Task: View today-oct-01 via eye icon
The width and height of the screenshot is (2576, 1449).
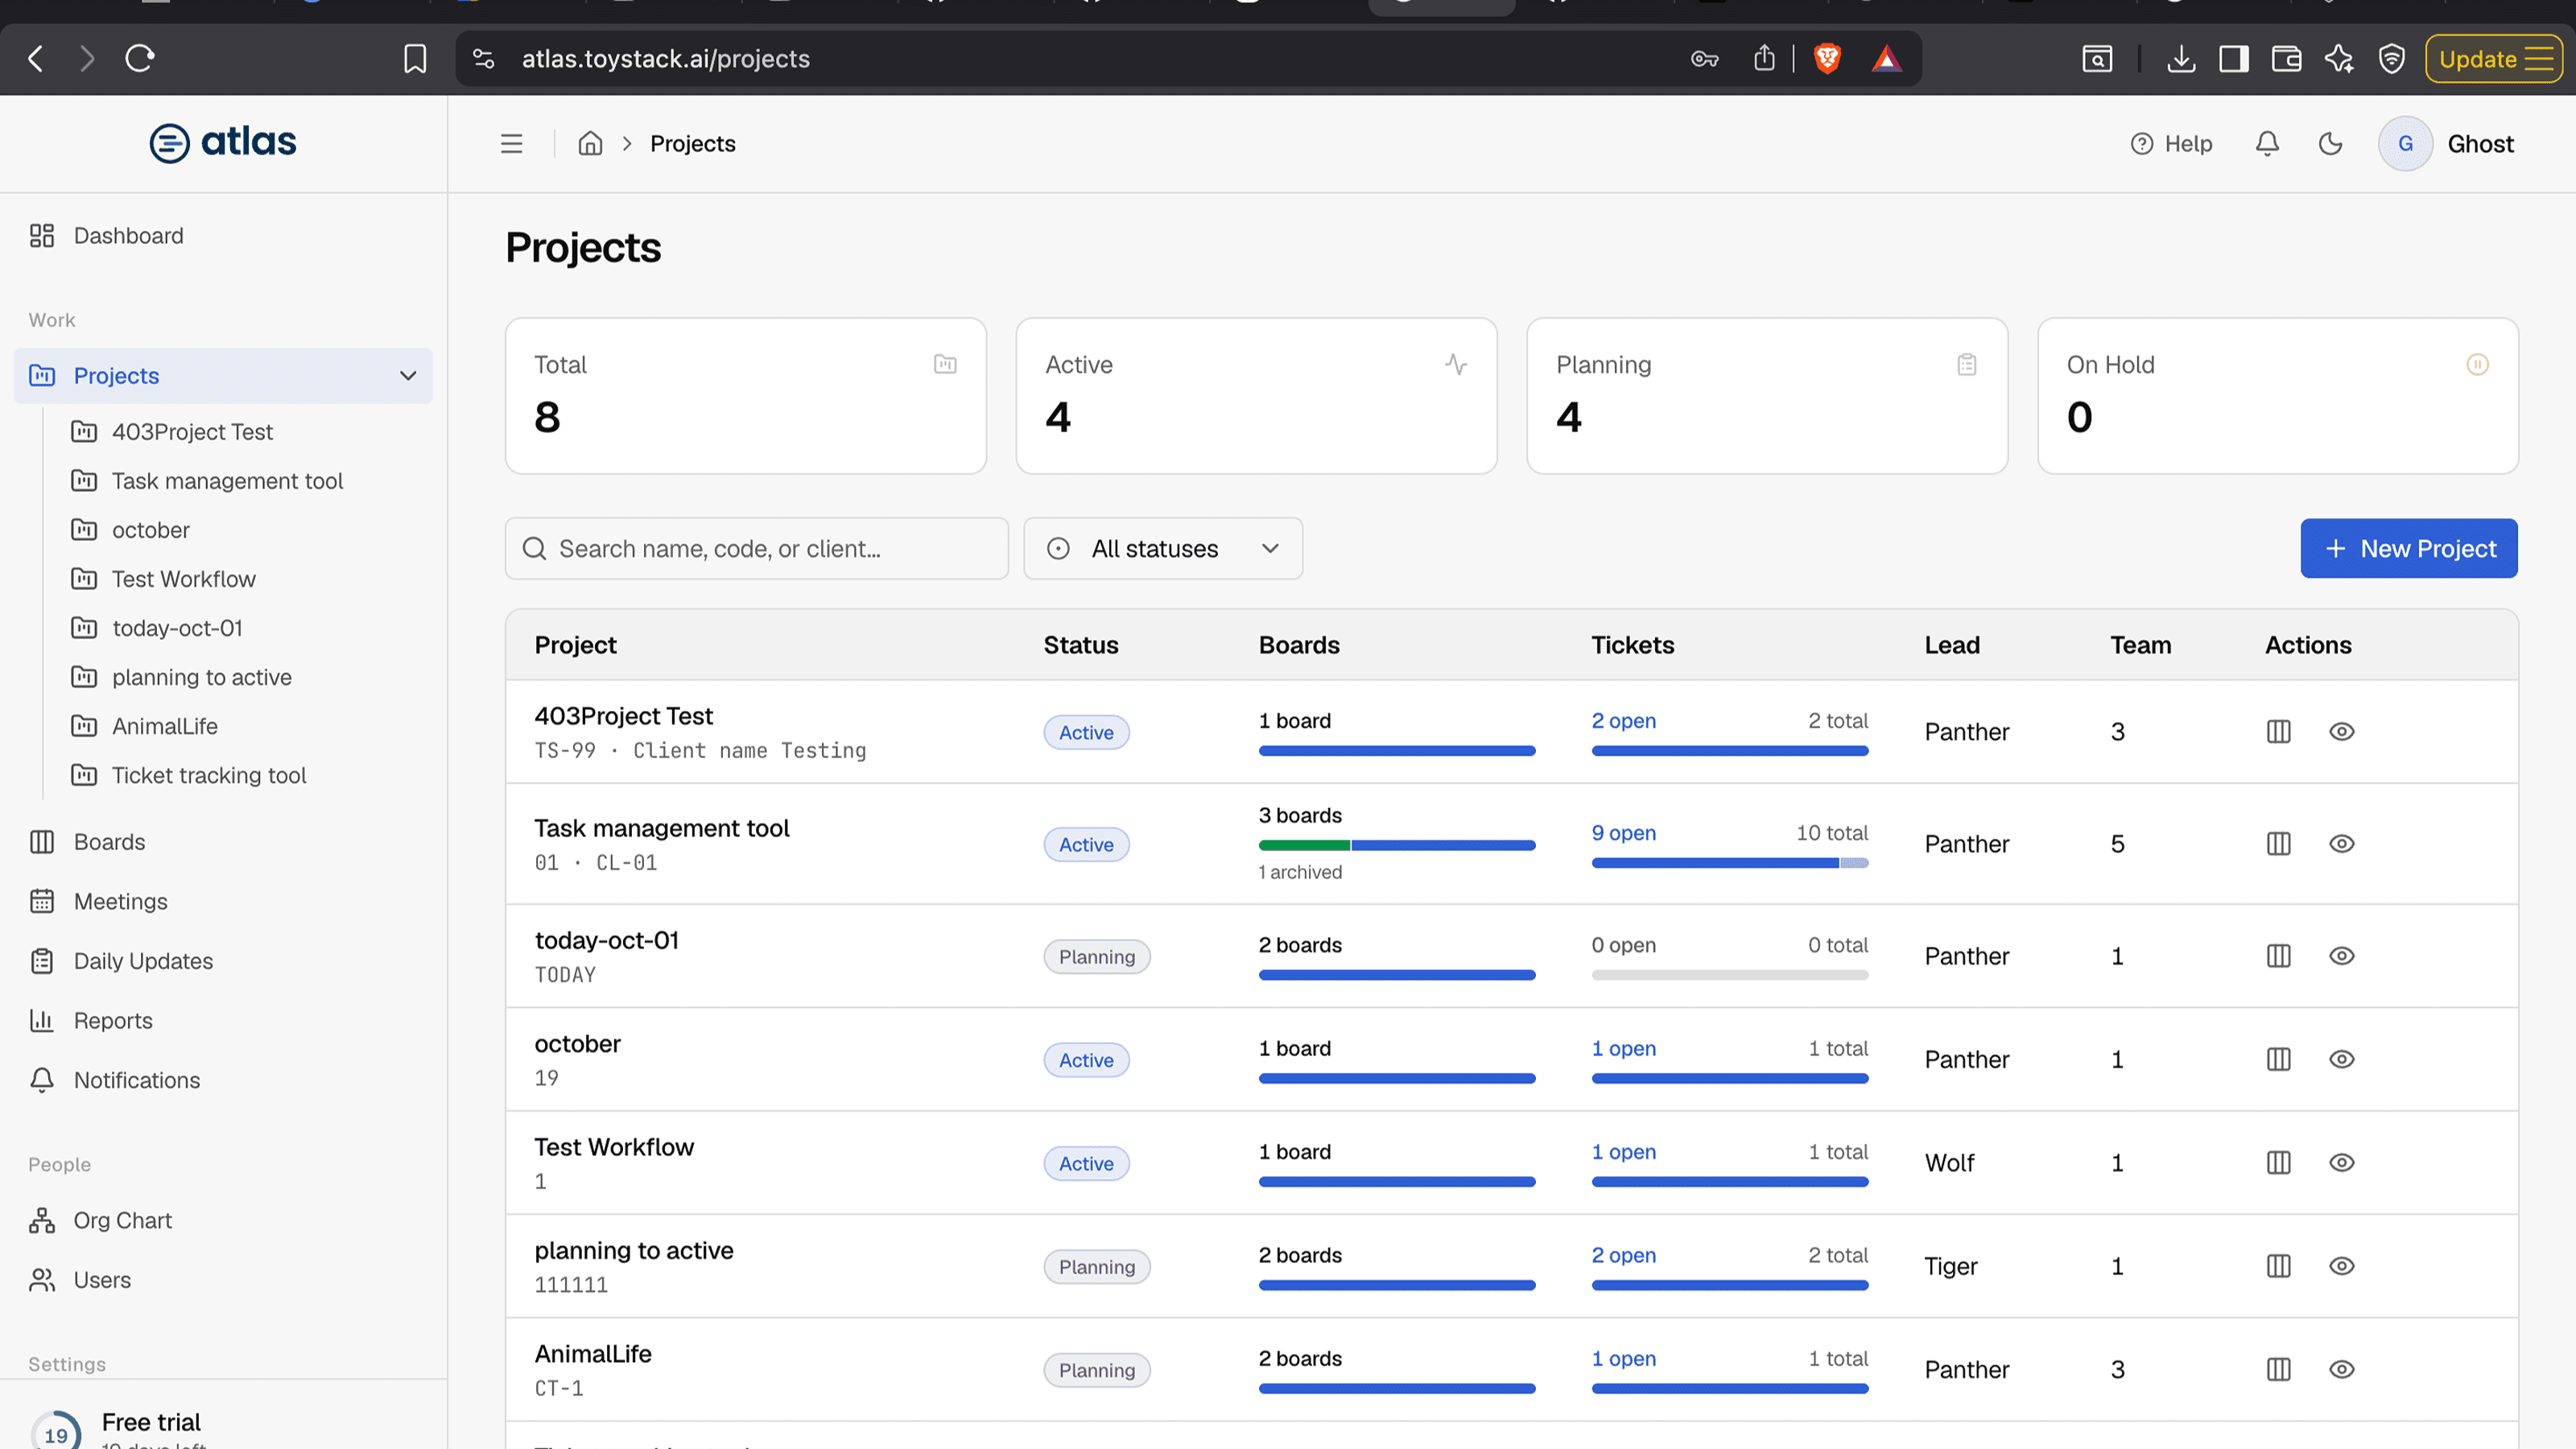Action: pyautogui.click(x=2341, y=956)
